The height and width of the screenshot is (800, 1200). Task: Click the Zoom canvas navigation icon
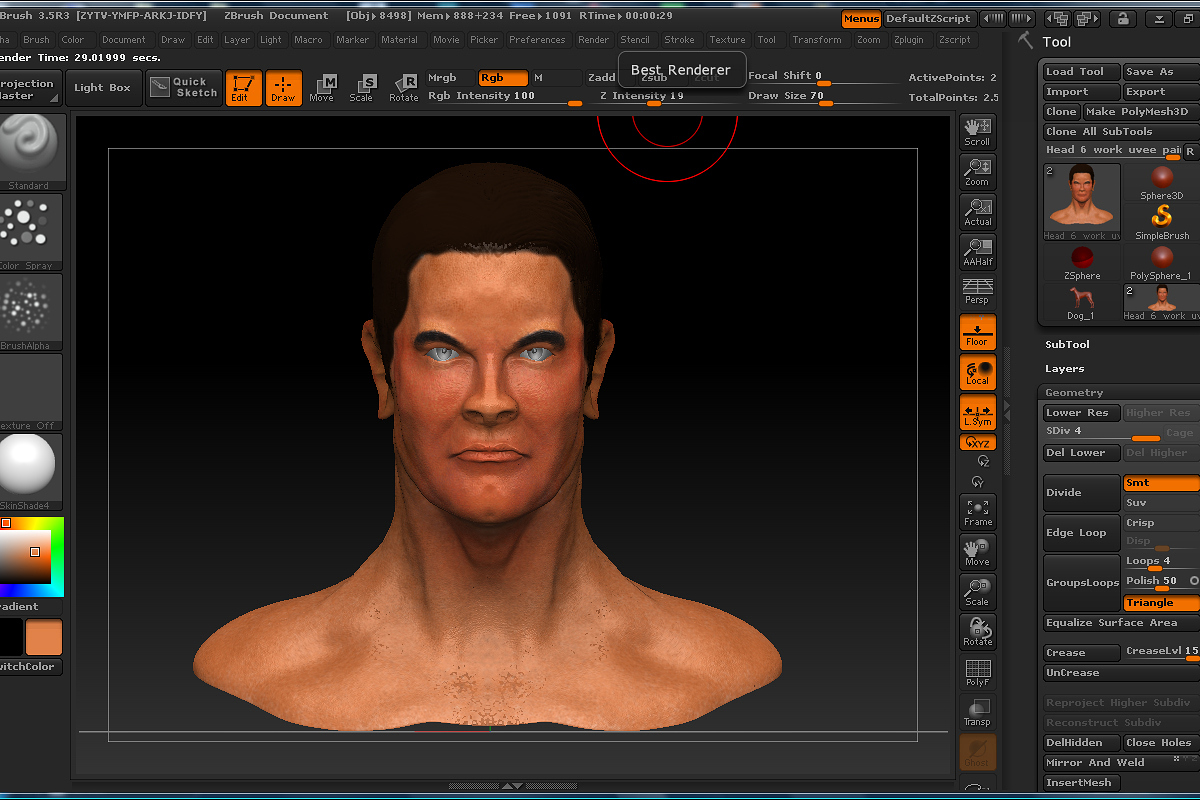click(x=977, y=171)
